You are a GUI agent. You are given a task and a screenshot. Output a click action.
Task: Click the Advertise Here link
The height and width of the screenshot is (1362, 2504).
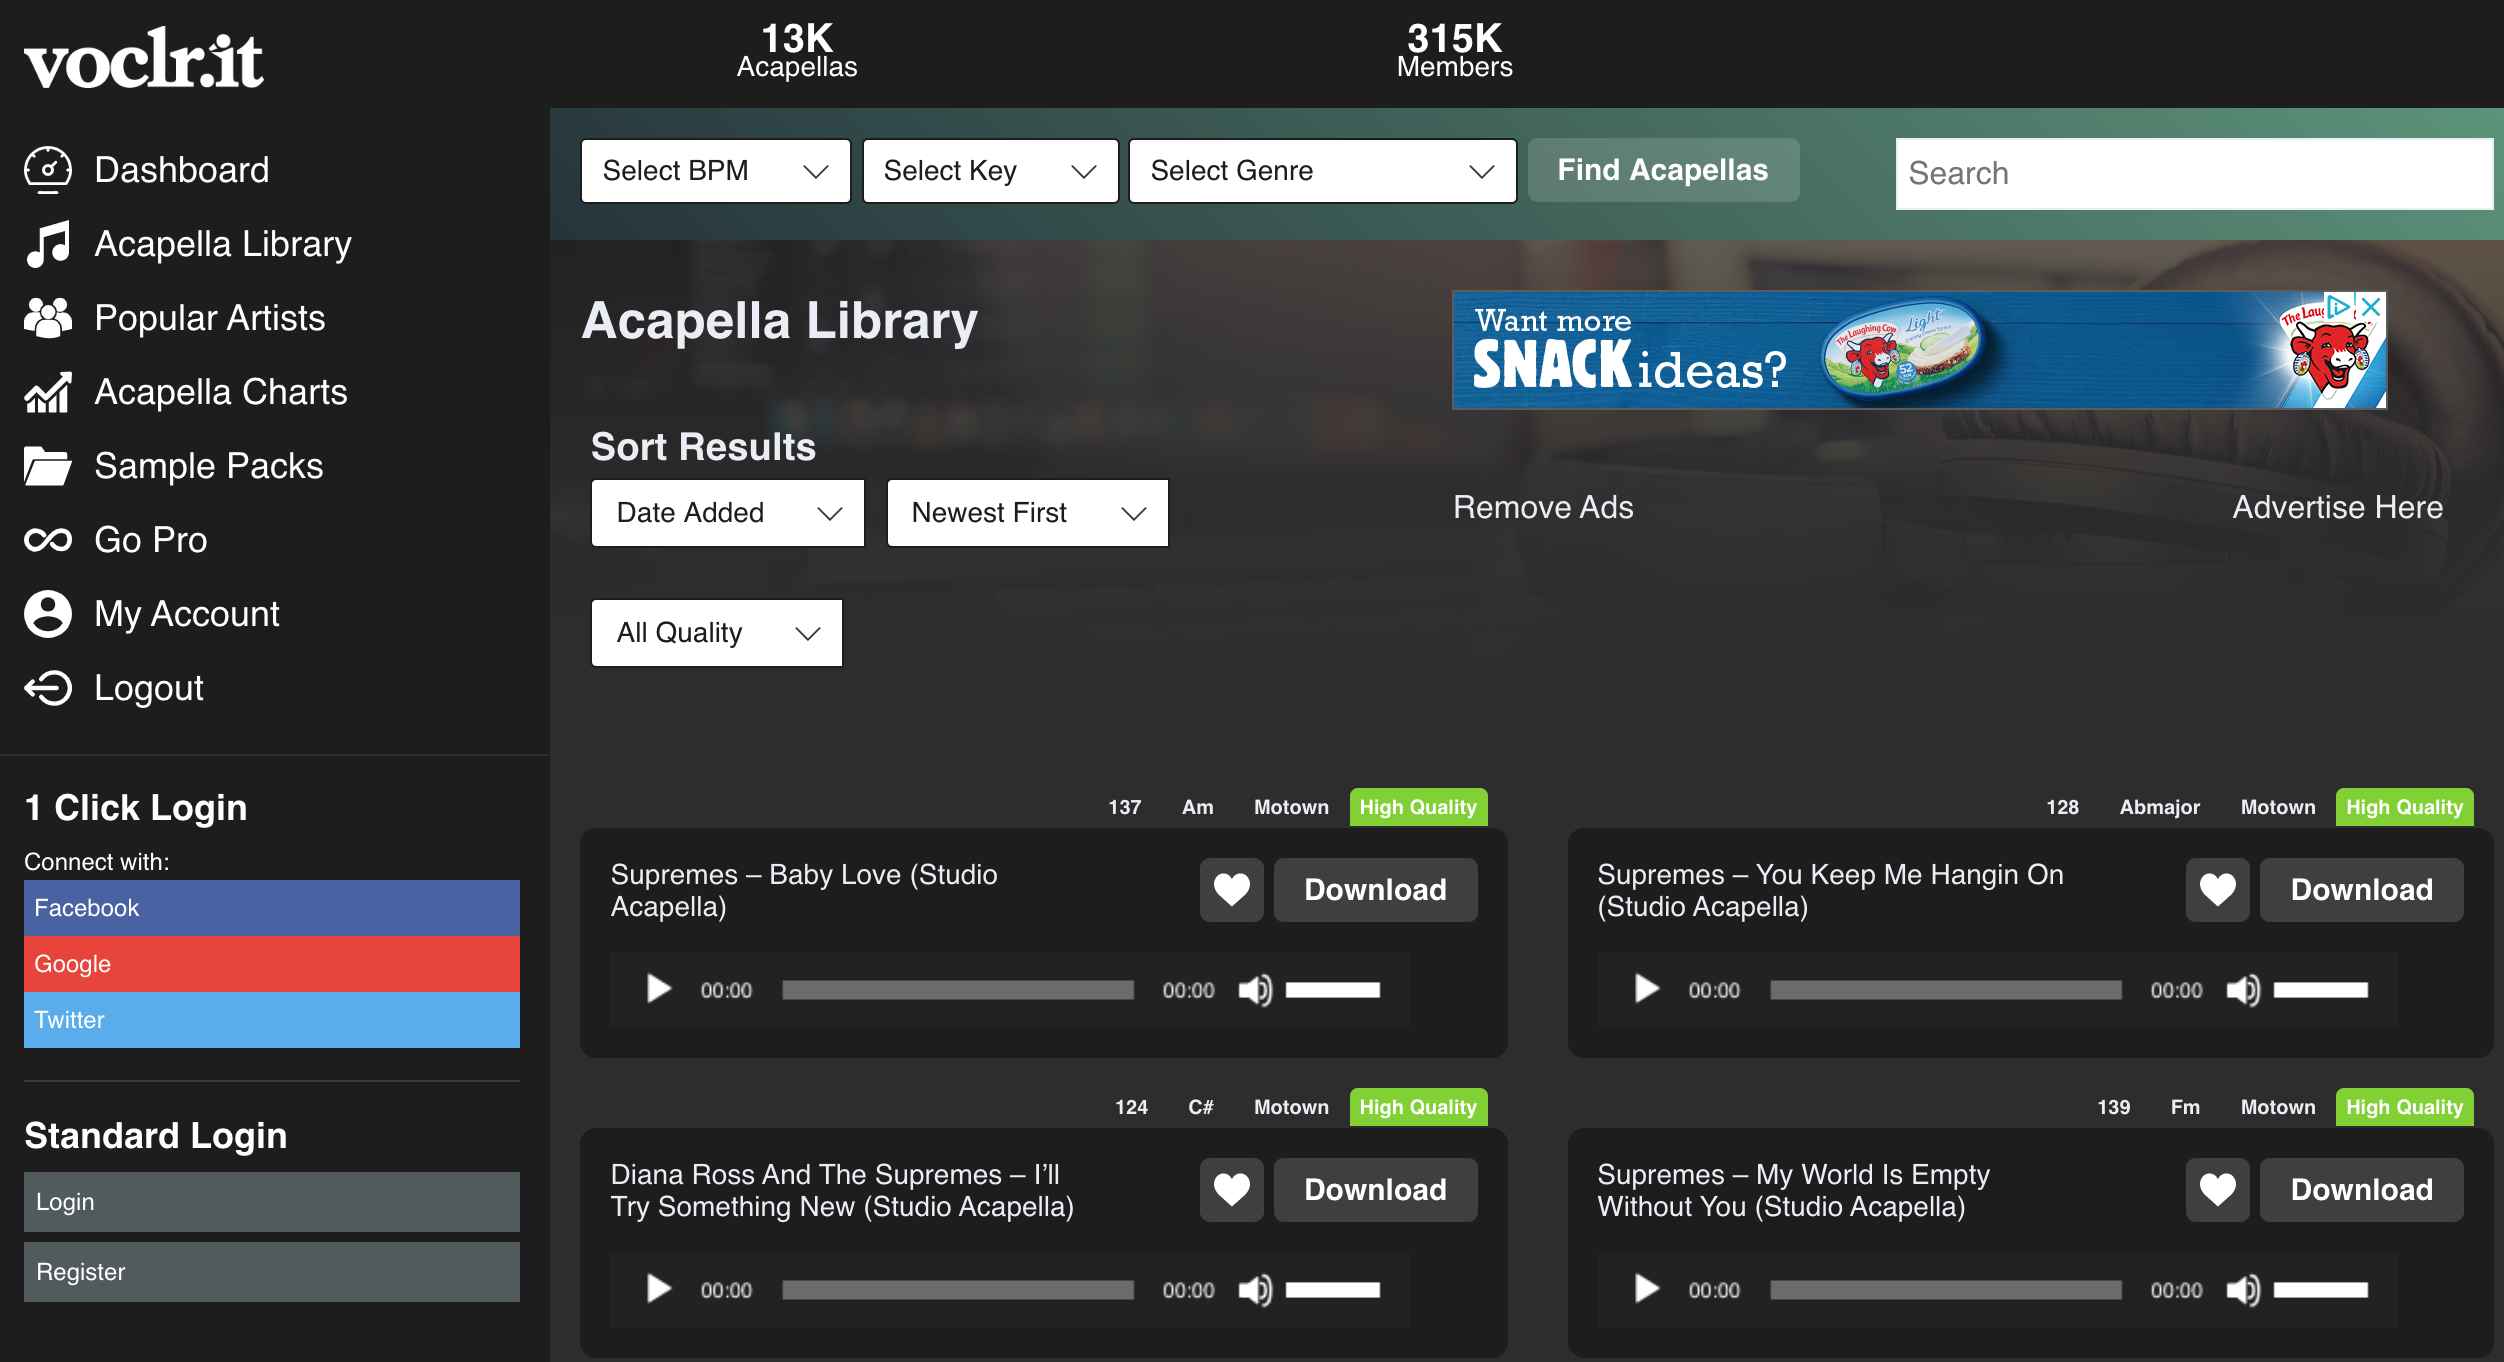2338,507
